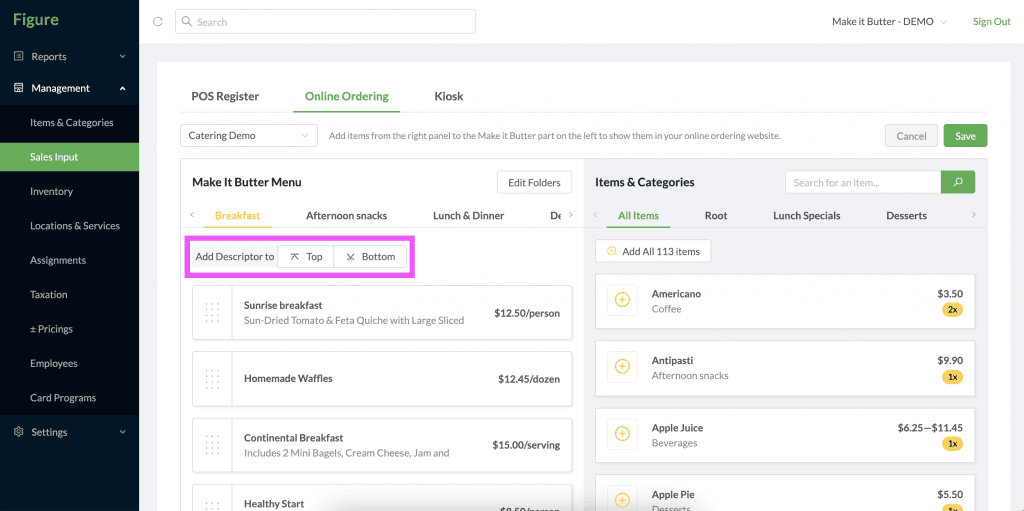Click the green item search magnifier button
1024x511 pixels.
click(957, 182)
